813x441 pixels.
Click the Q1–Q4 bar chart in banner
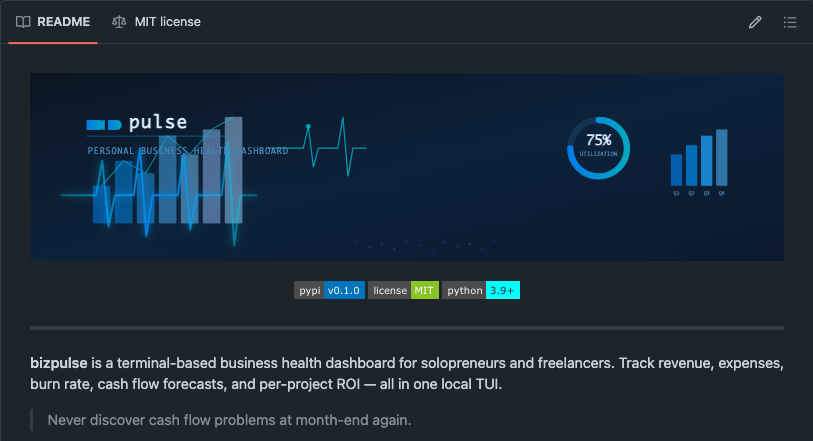coord(699,162)
